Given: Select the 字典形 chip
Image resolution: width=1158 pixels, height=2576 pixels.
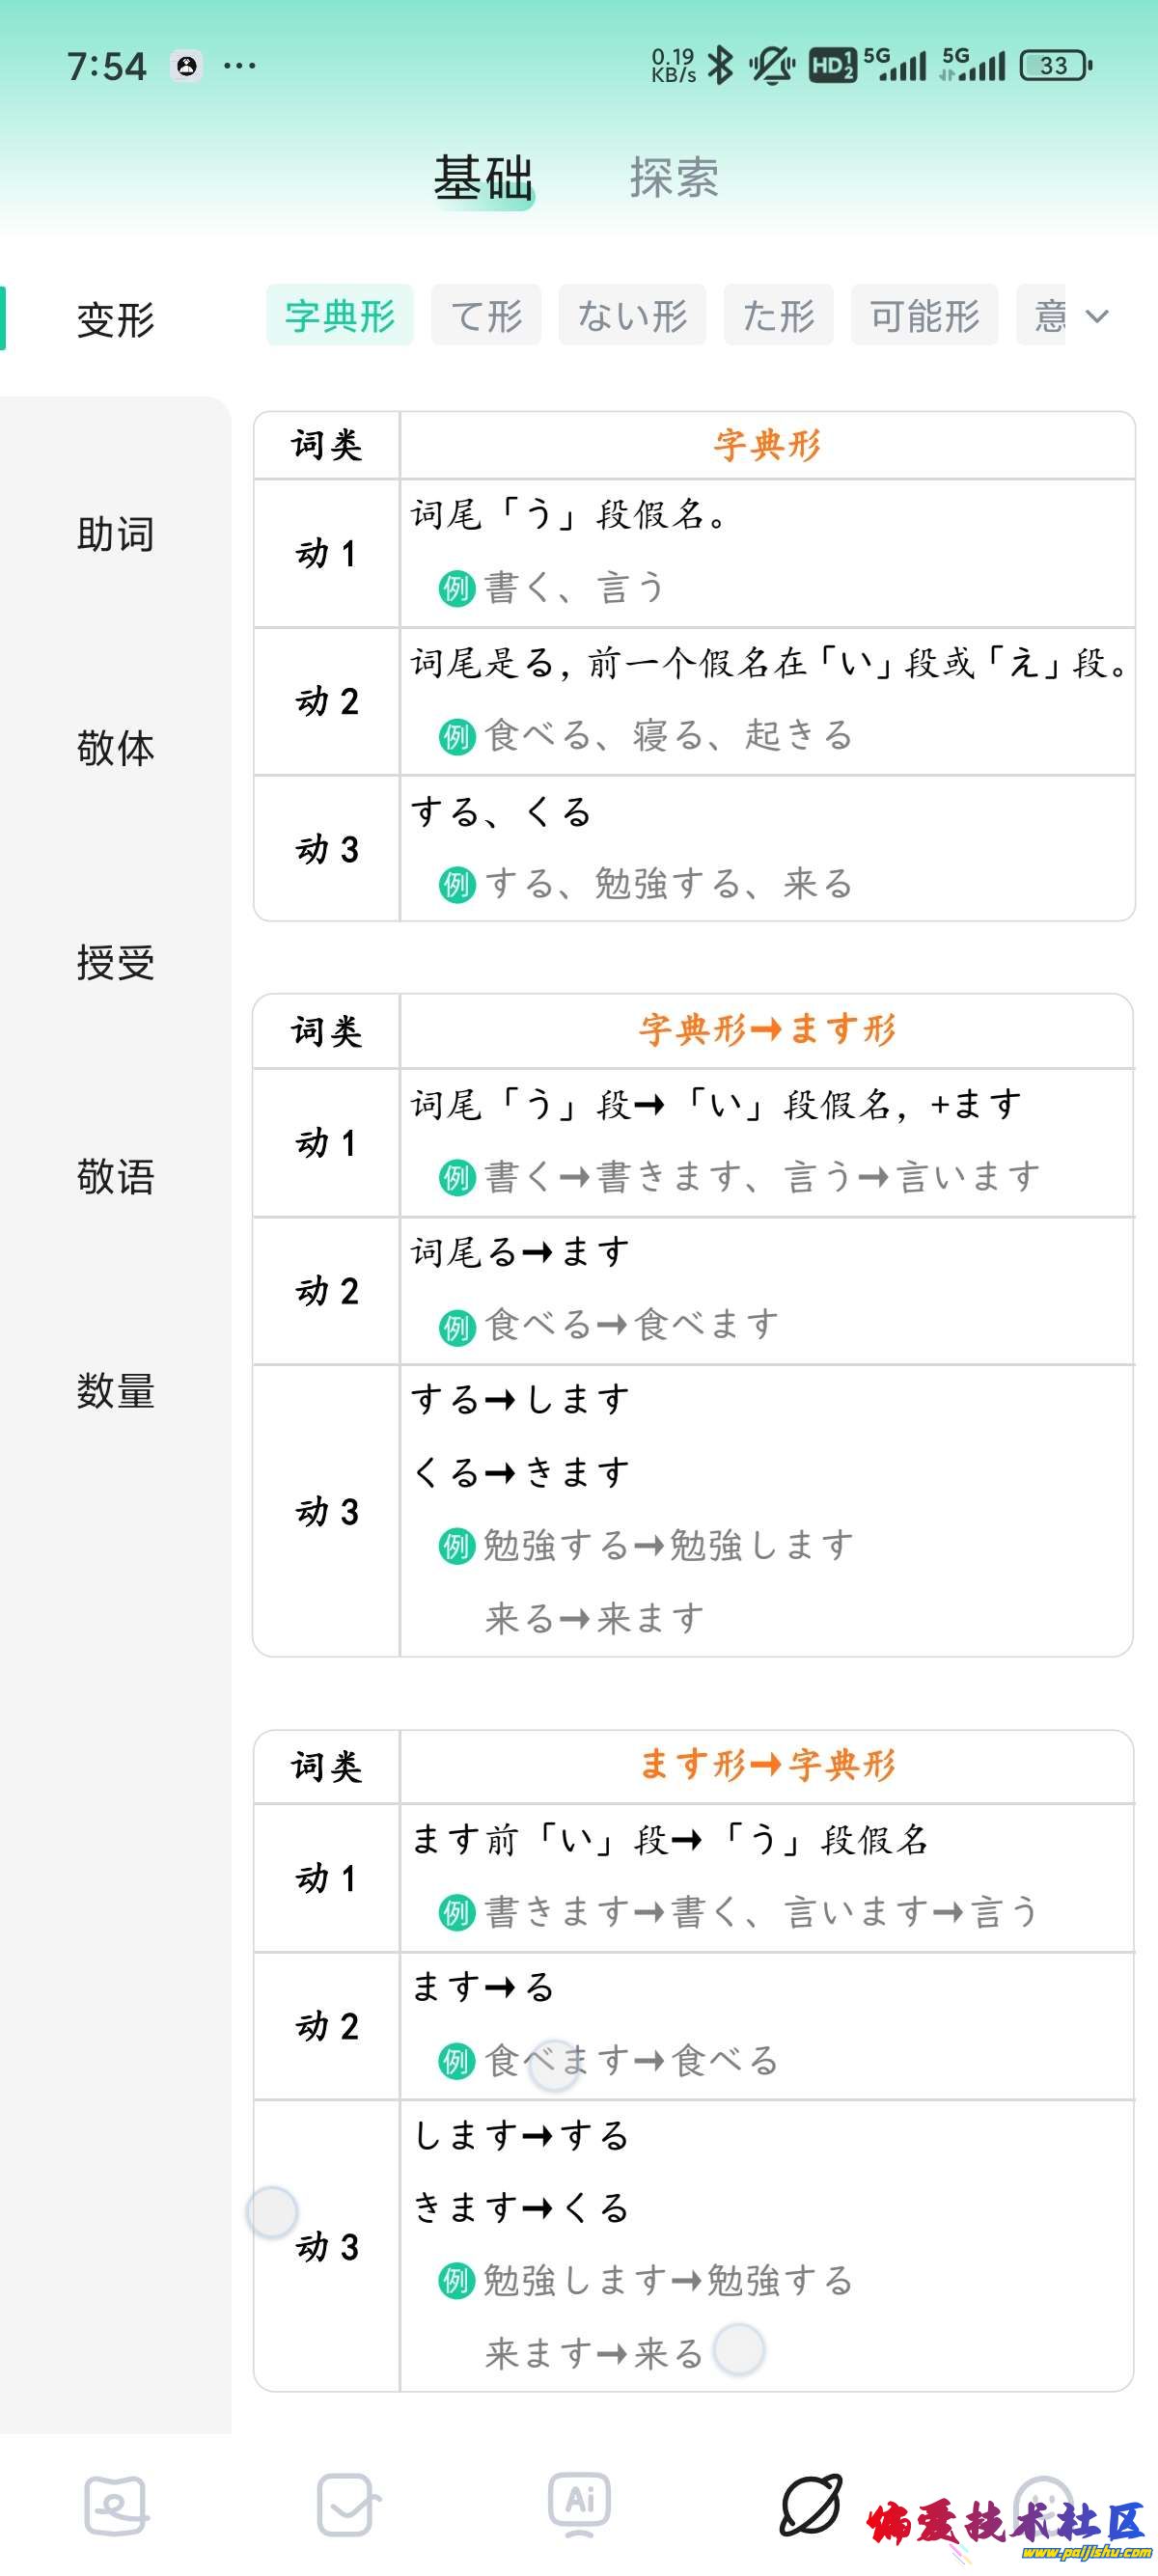Looking at the screenshot, I should point(340,316).
